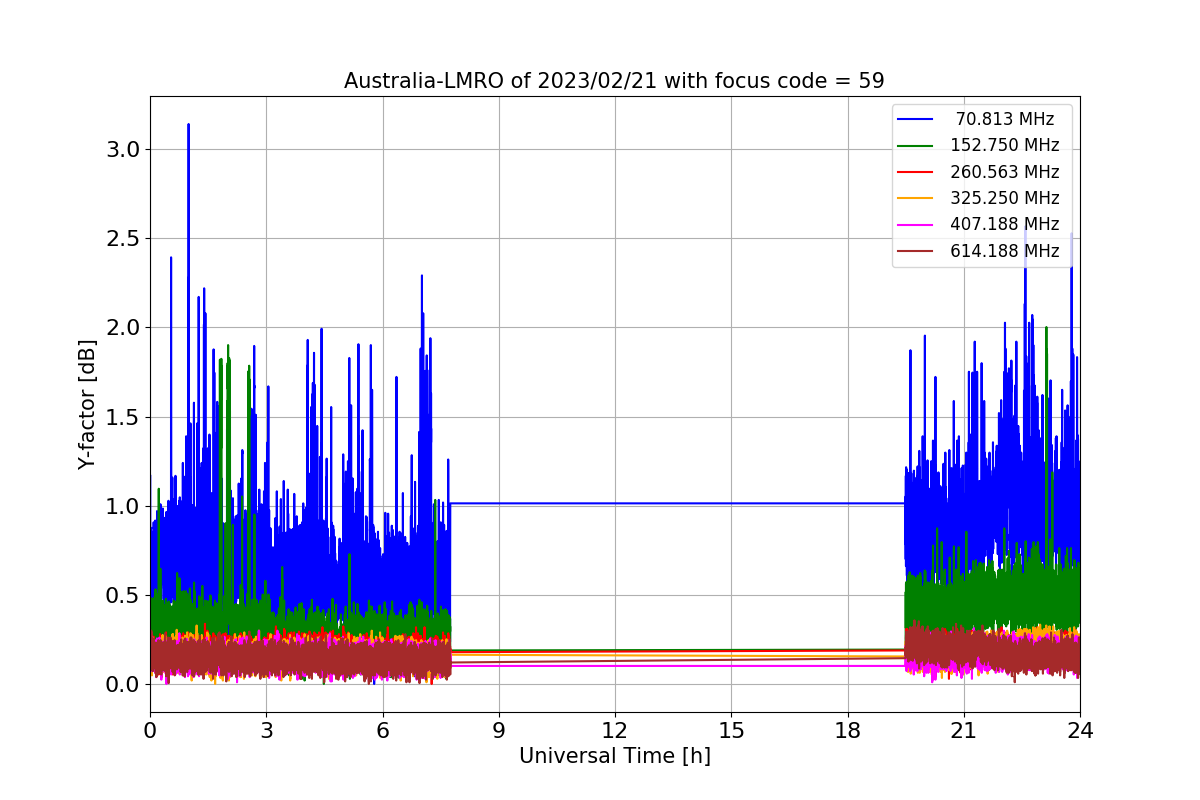Click the x-axis tick labeled 24
The image size is (1200, 800).
point(1080,731)
